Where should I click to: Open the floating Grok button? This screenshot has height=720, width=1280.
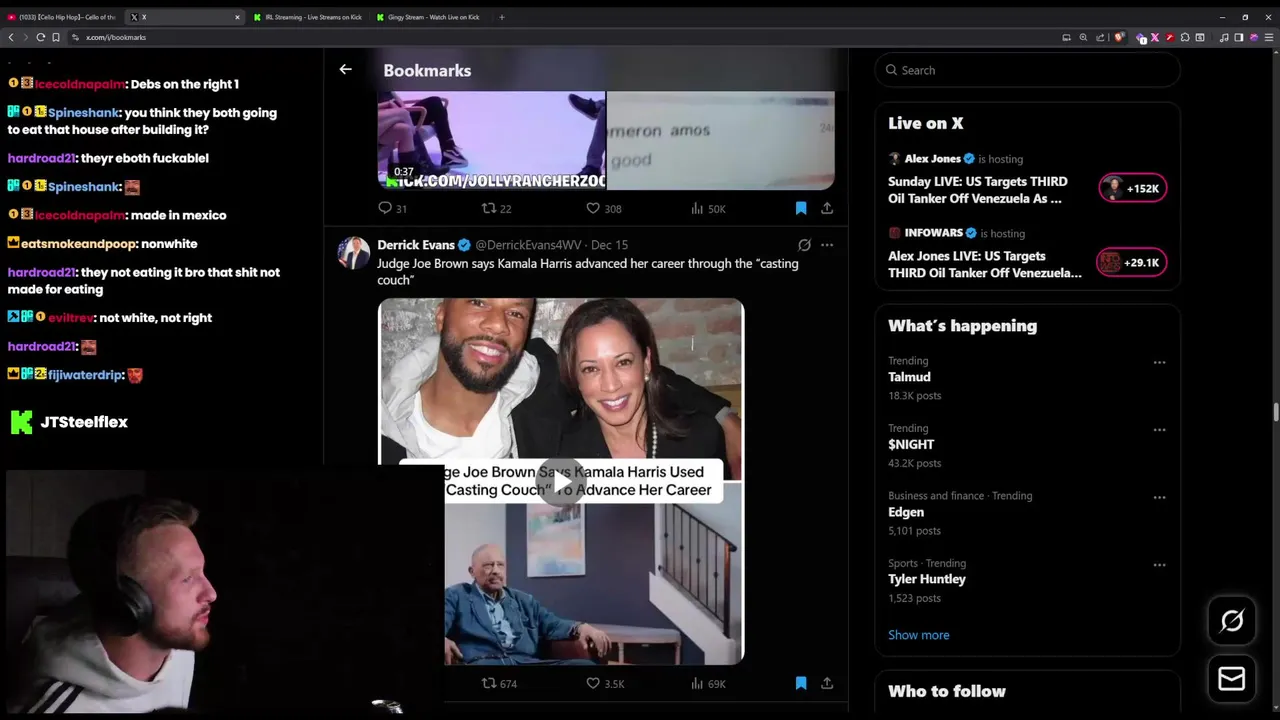click(1232, 621)
